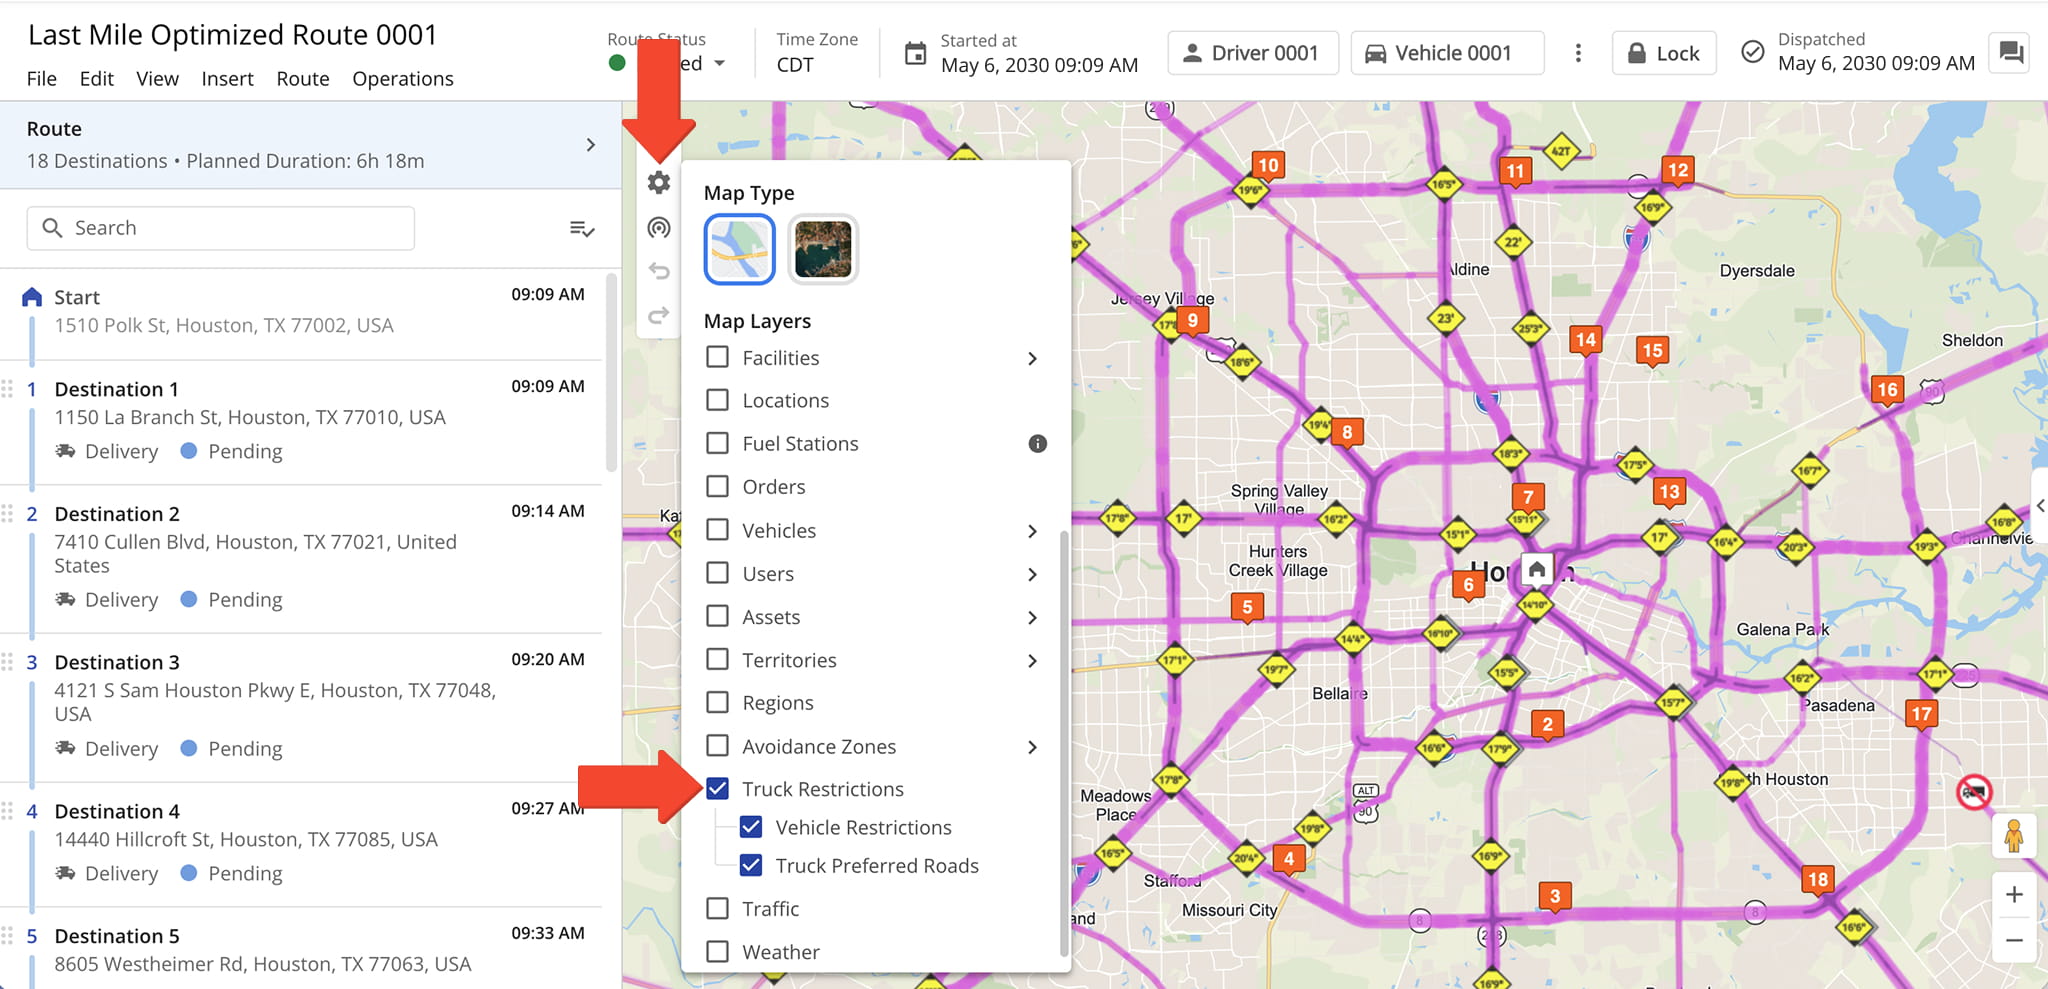This screenshot has width=2048, height=989.
Task: Expand the Vehicles layer submenu arrow
Action: (1032, 532)
